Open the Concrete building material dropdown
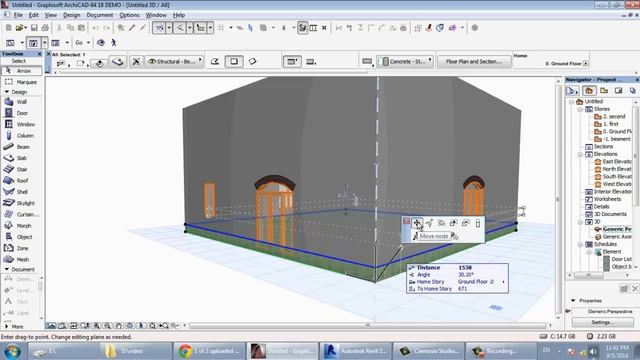Viewport: 640px width, 360px height. [405, 61]
